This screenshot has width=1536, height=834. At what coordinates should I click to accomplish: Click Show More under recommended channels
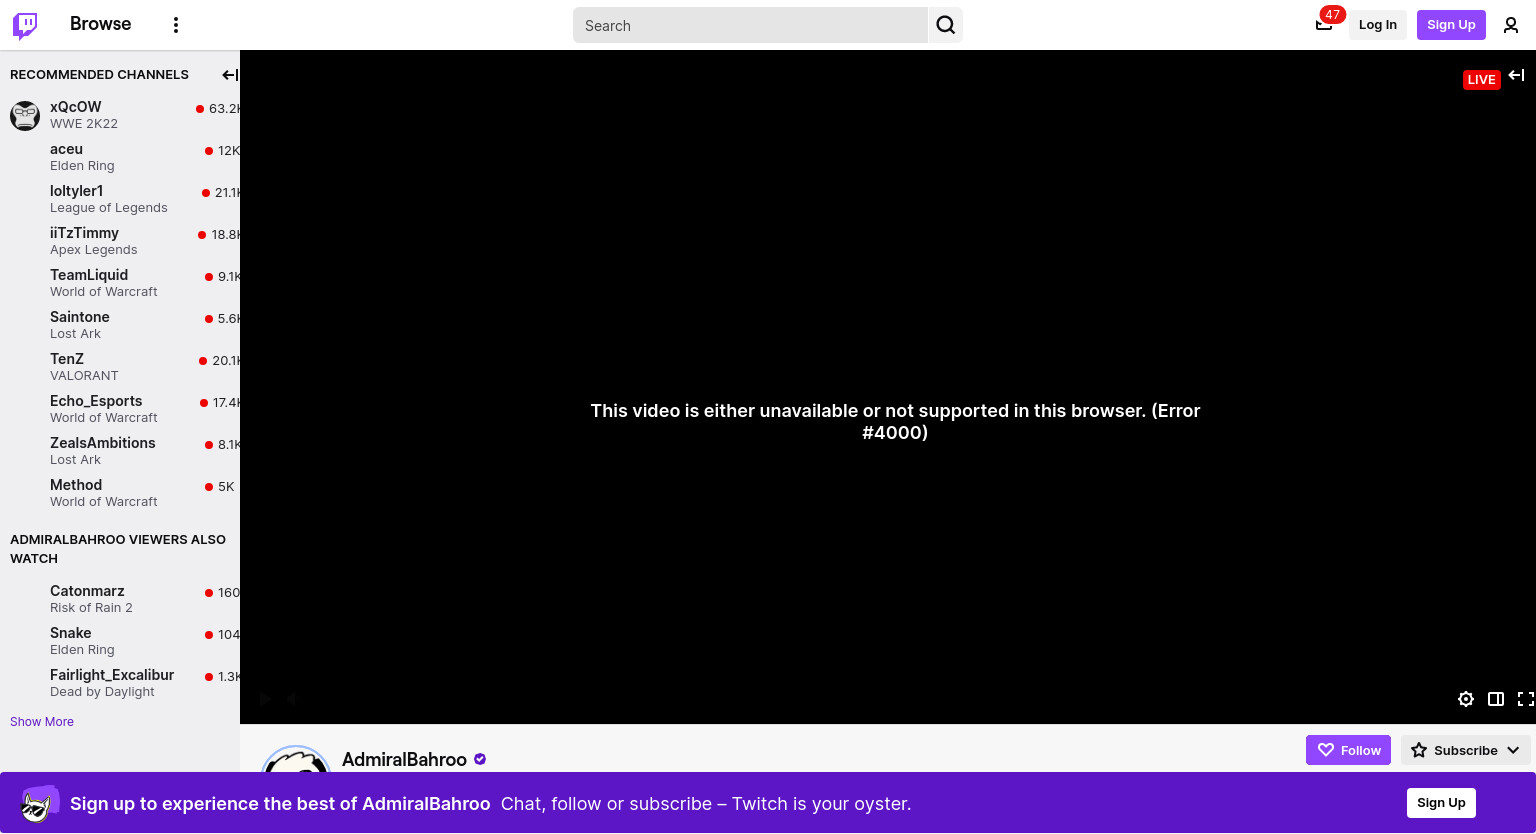(42, 722)
